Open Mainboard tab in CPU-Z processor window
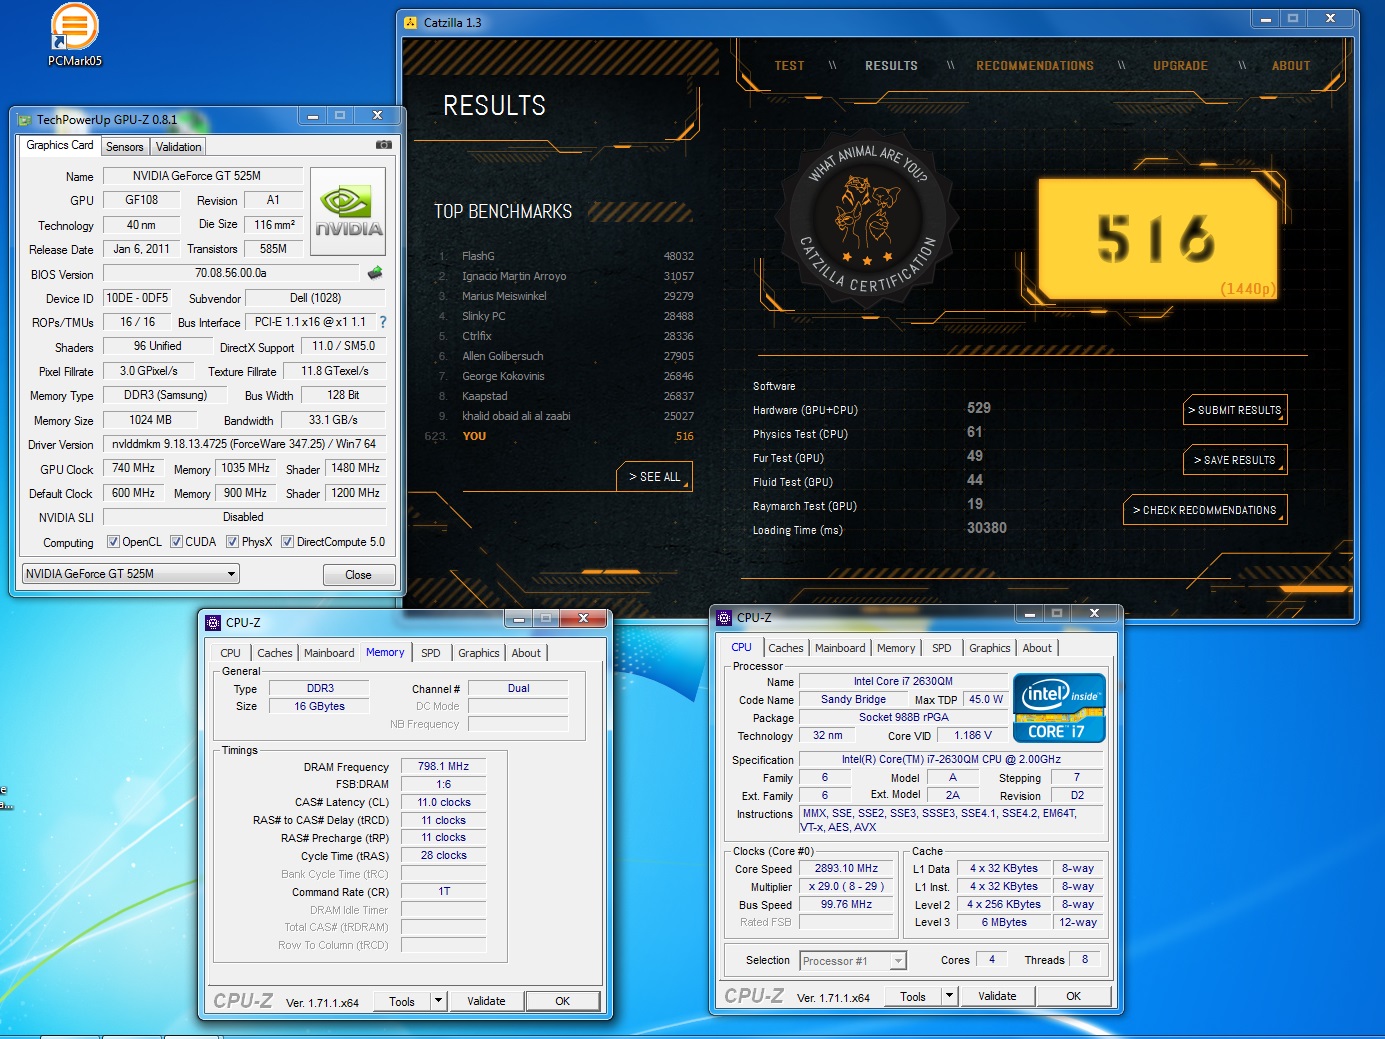Image resolution: width=1385 pixels, height=1039 pixels. pyautogui.click(x=840, y=648)
